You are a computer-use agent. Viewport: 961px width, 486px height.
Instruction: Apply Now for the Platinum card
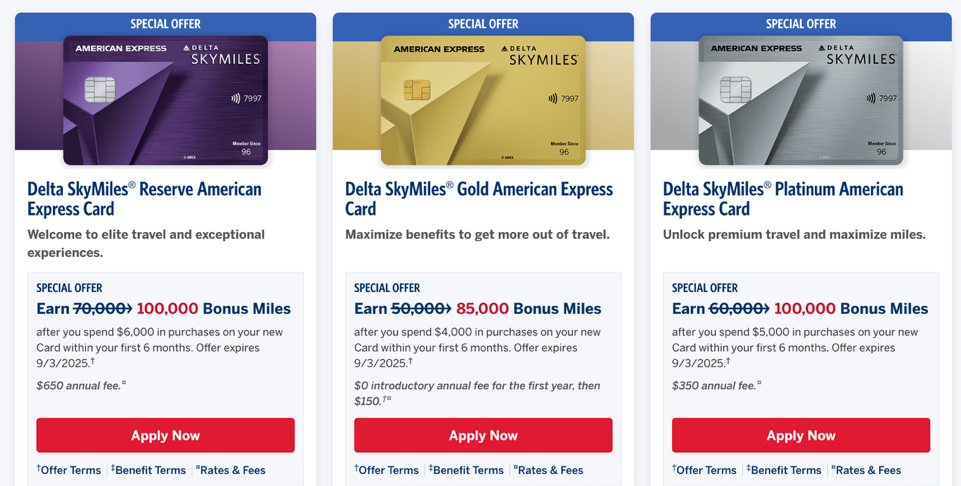(x=800, y=435)
